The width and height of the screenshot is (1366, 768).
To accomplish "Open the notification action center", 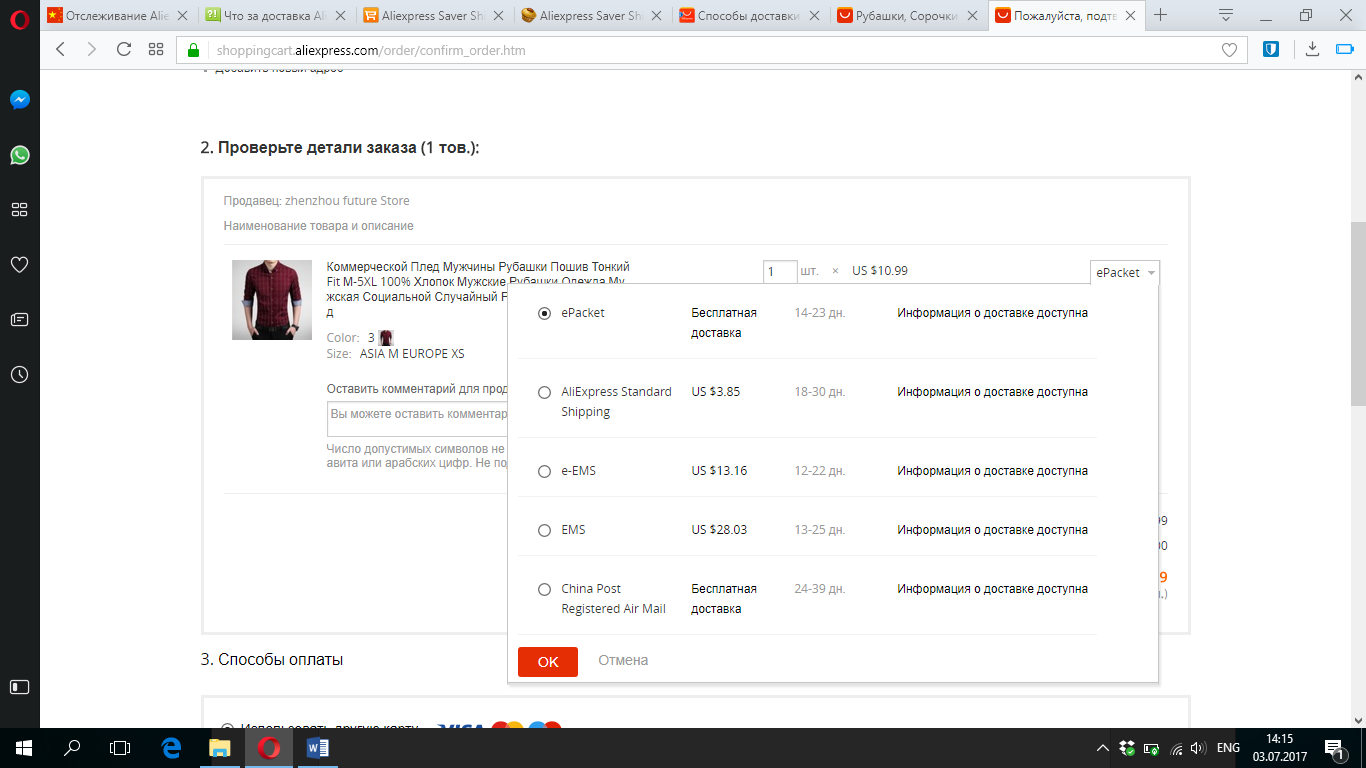I will [x=1334, y=747].
